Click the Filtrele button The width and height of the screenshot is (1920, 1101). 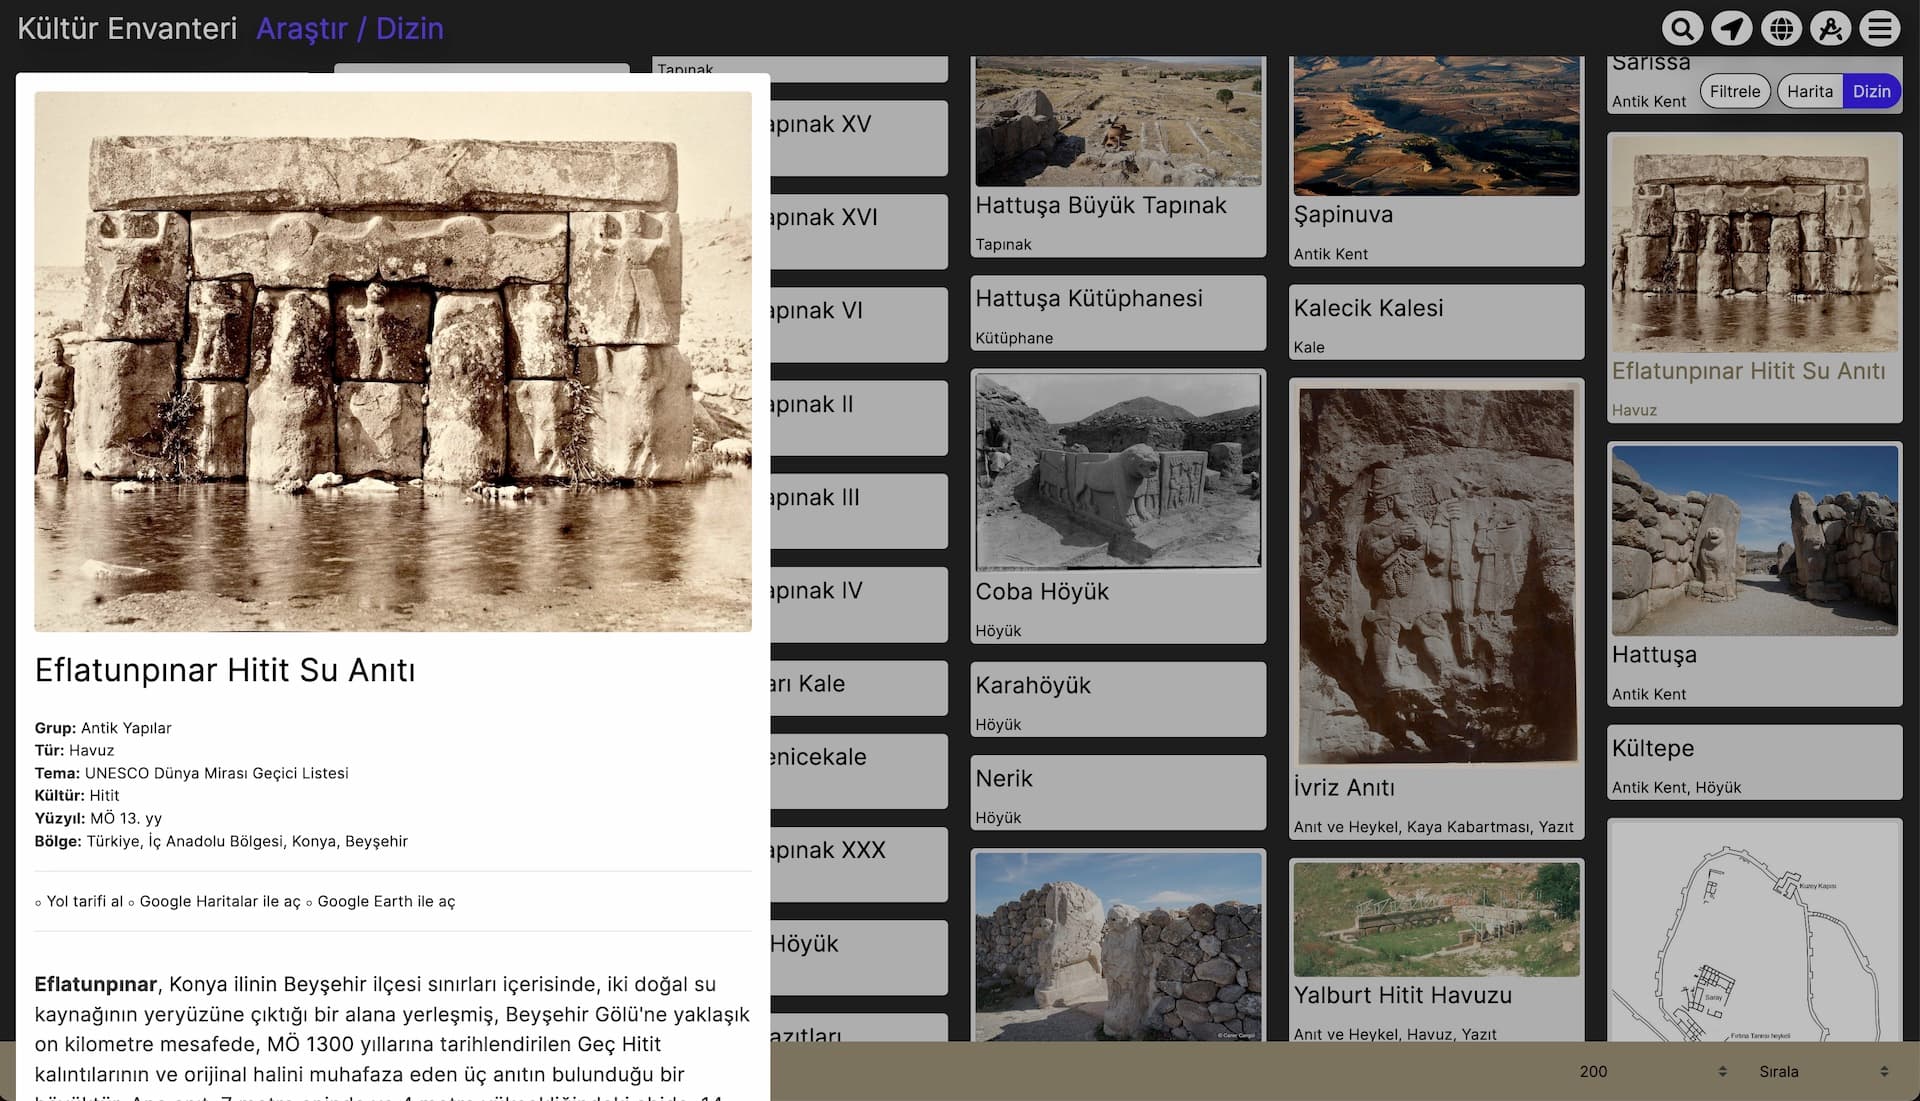tap(1735, 91)
